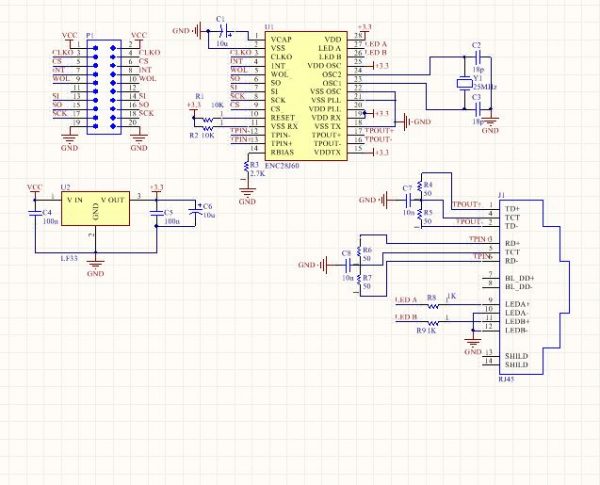Image resolution: width=600 pixels, height=485 pixels.
Task: Select resistor R6 symbol
Action: point(359,251)
